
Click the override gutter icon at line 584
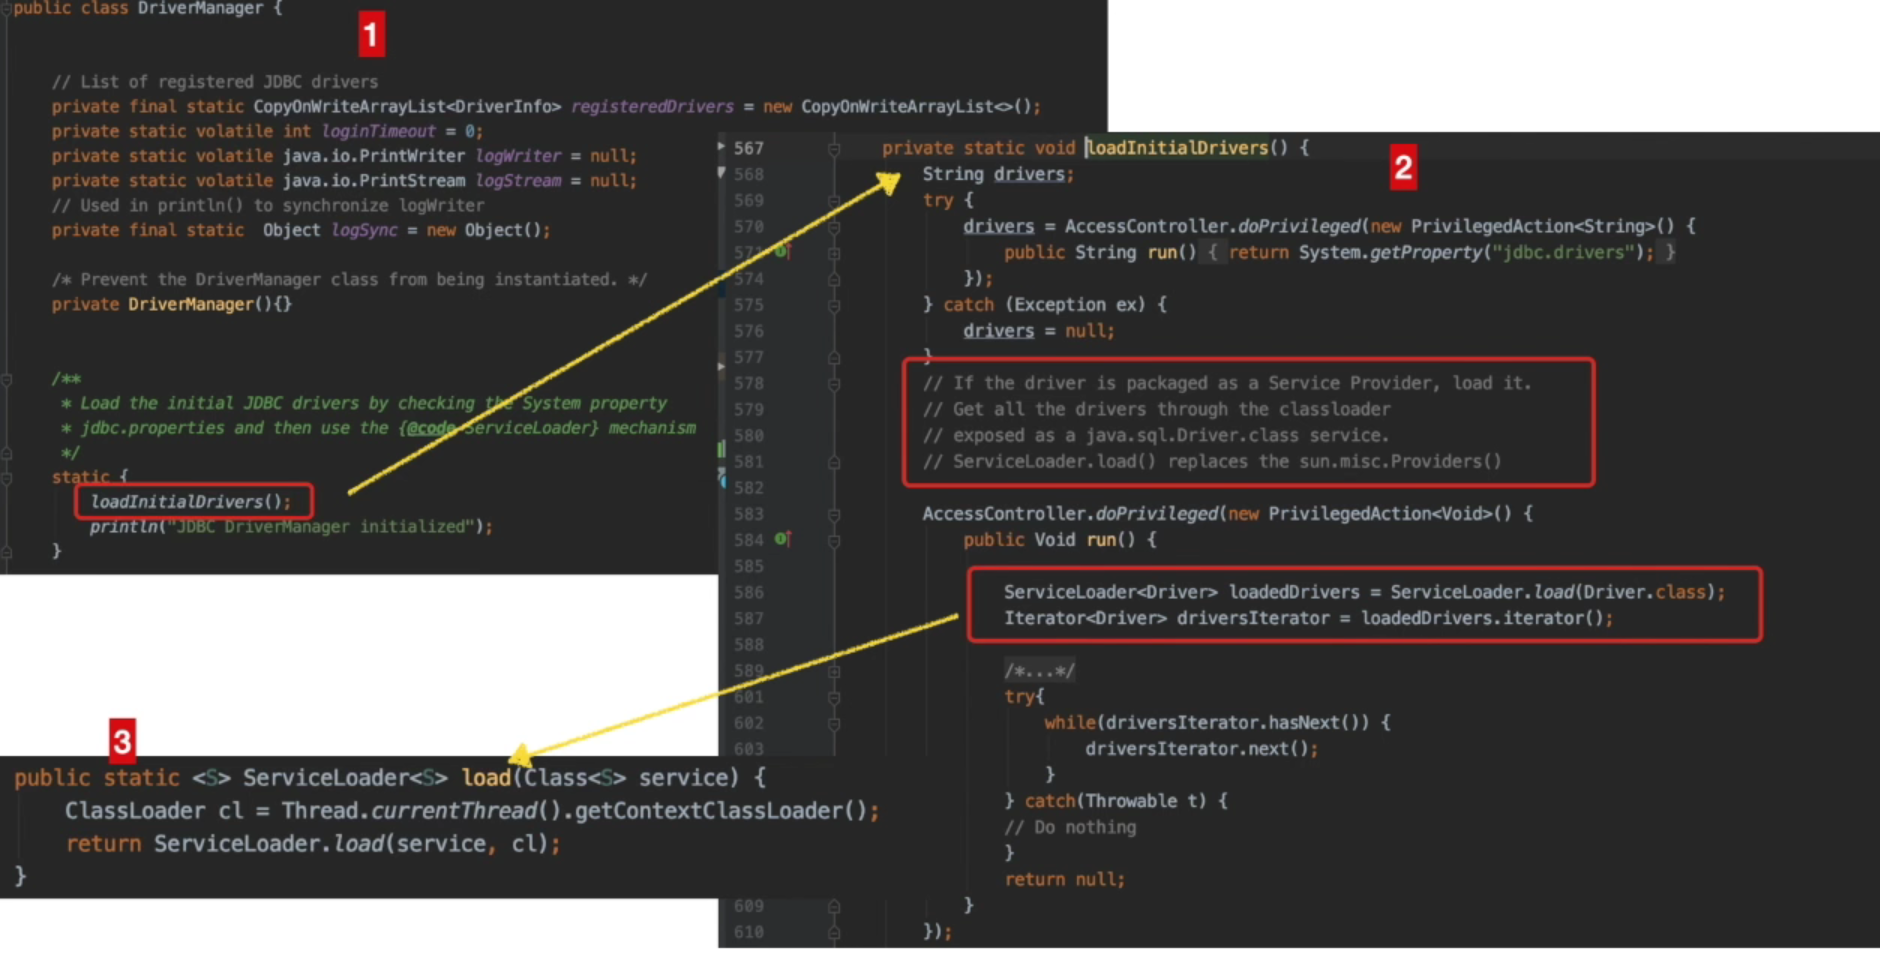pyautogui.click(x=782, y=539)
